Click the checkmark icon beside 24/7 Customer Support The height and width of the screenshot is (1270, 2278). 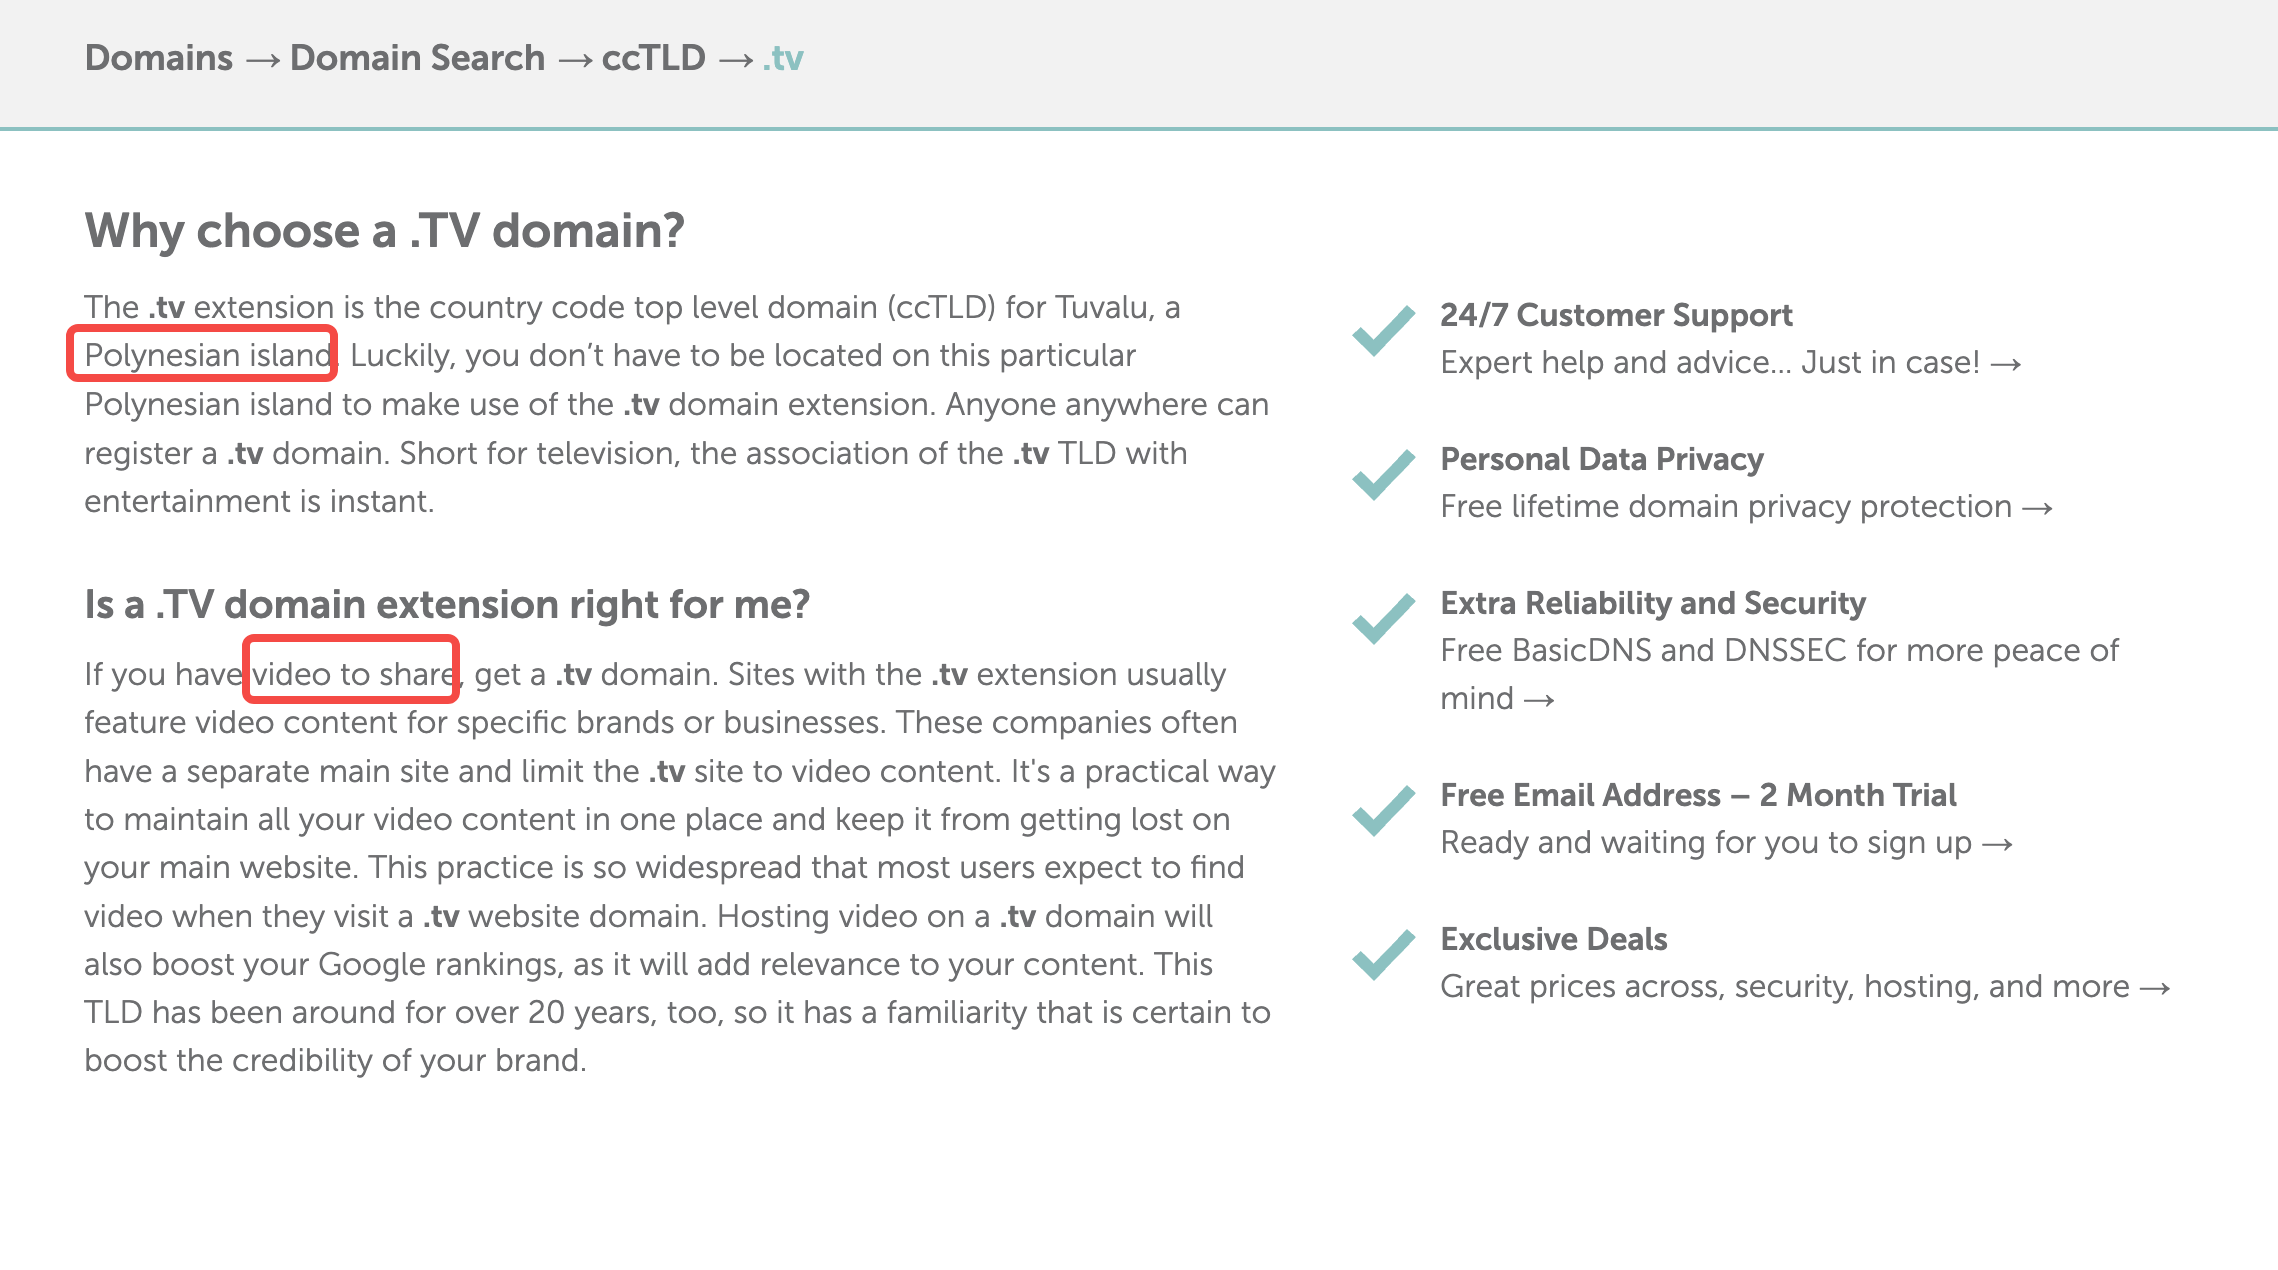coord(1384,331)
